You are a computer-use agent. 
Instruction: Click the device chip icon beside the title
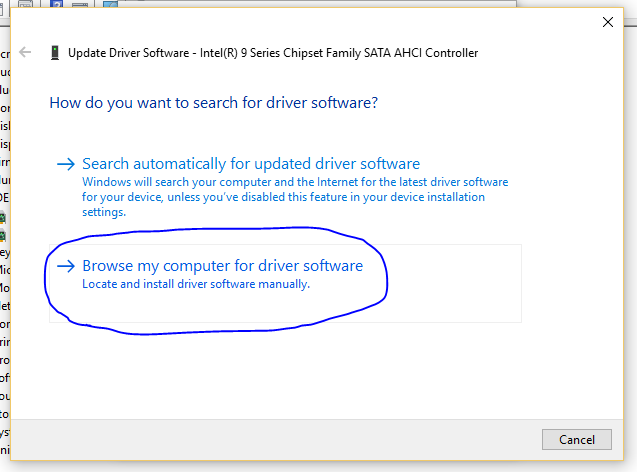[53, 53]
